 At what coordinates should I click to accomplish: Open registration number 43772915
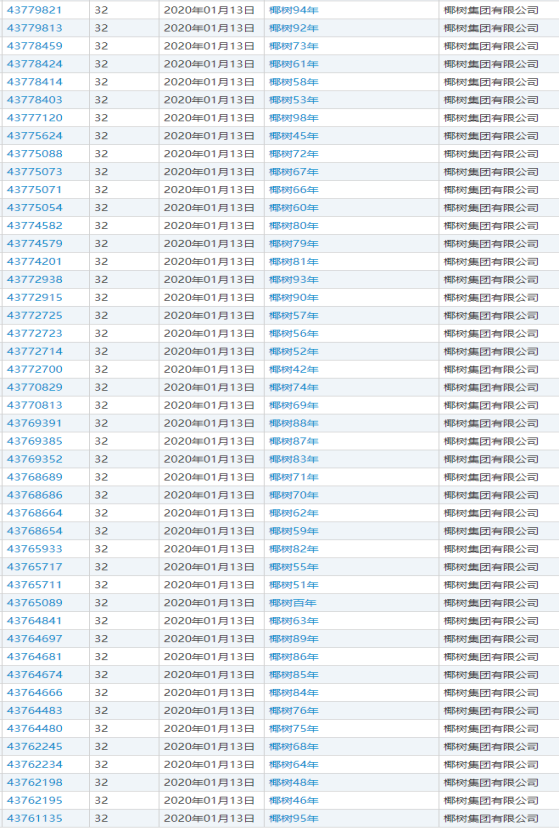(35, 298)
